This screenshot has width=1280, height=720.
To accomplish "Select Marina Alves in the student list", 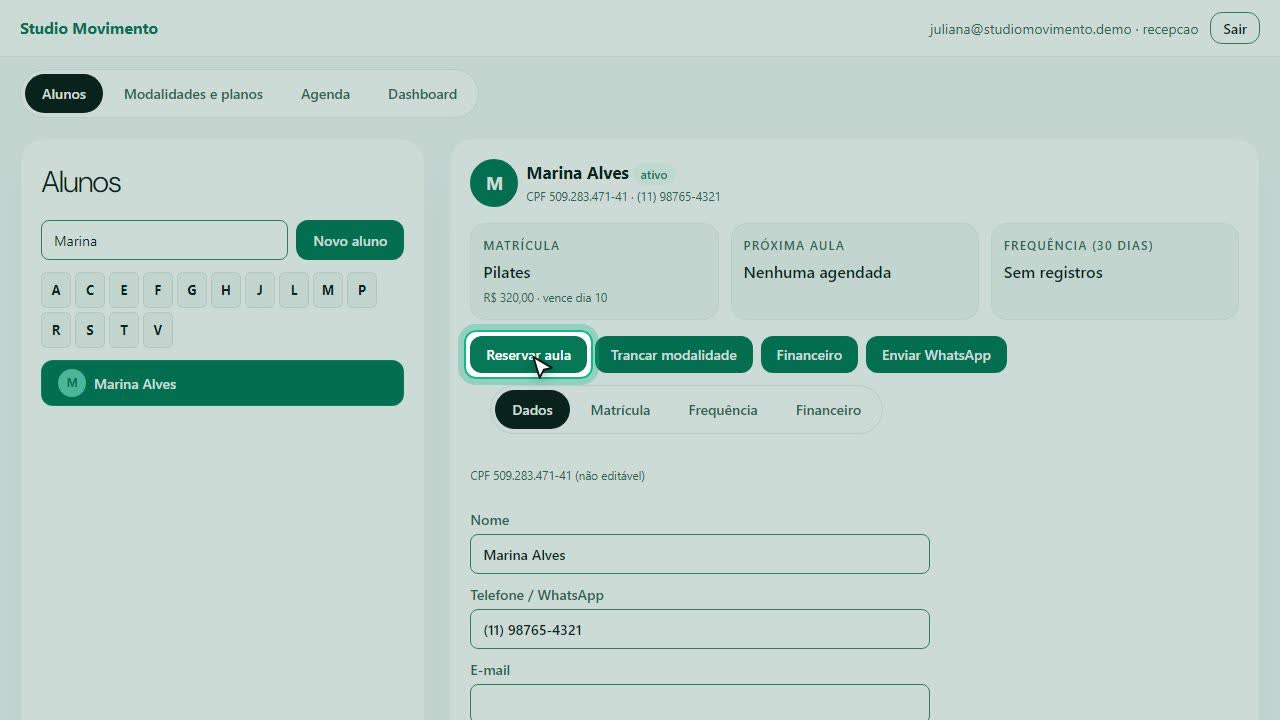I will [222, 383].
